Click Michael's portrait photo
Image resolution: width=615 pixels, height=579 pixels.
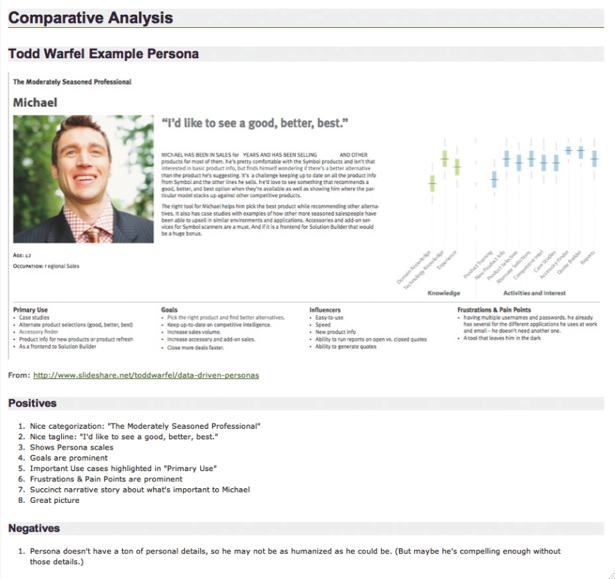(84, 179)
